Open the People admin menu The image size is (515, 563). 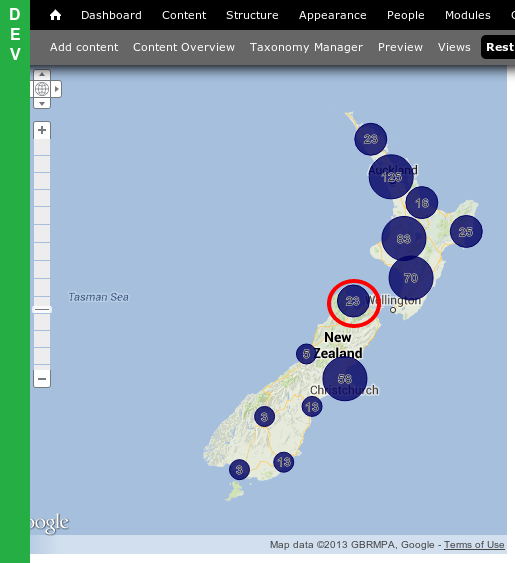(405, 15)
